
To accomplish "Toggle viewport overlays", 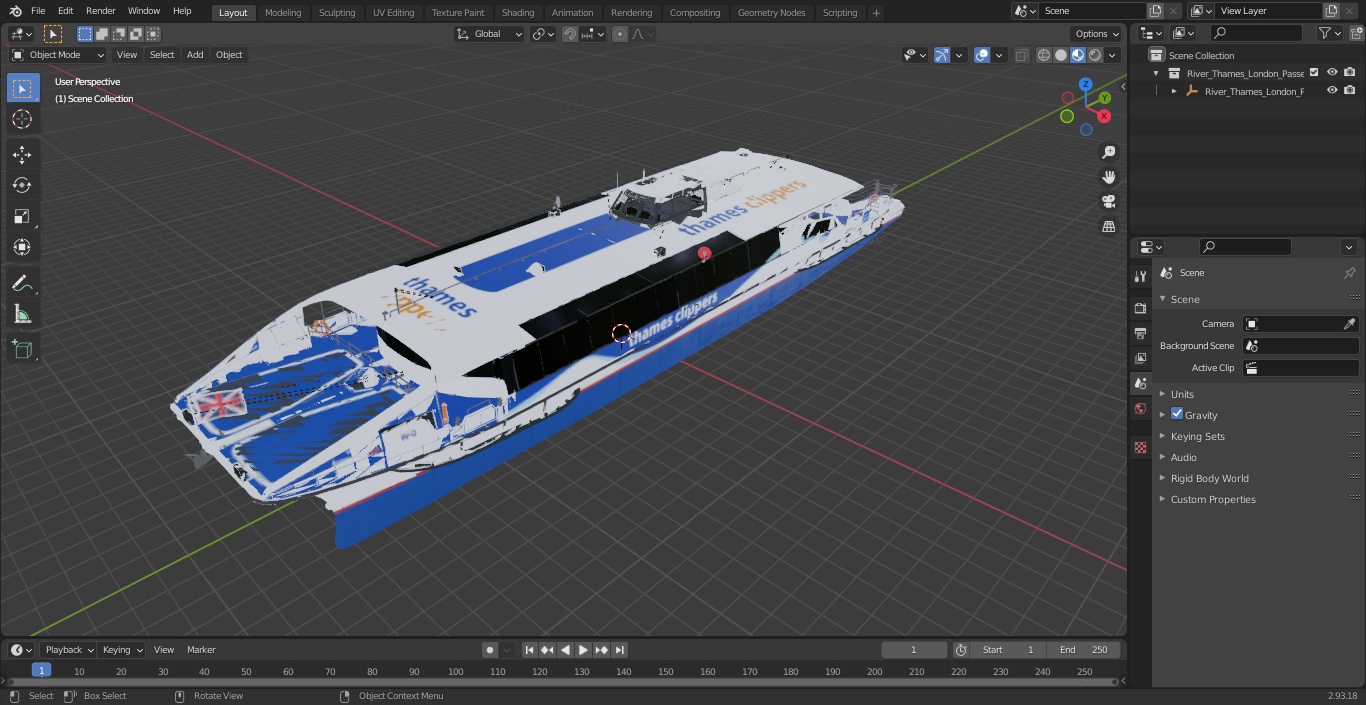I will tap(982, 56).
